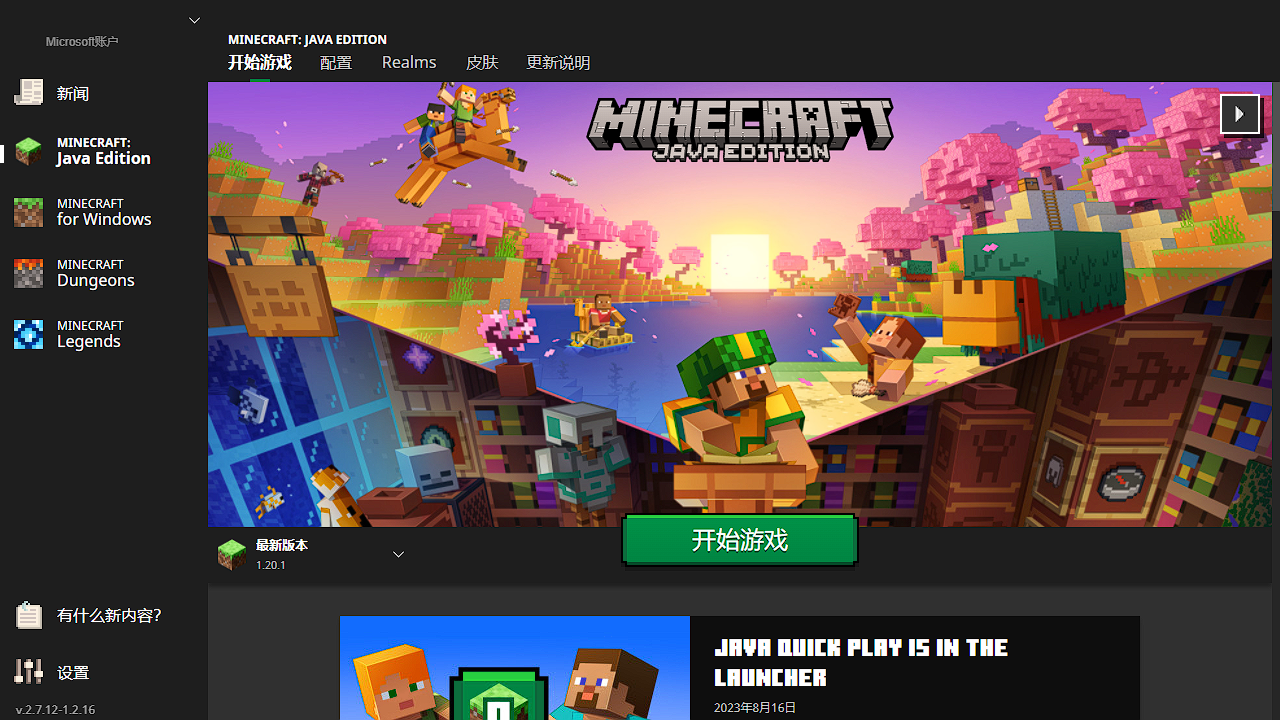This screenshot has width=1280, height=720.
Task: Open the Minecraft Dungeons icon in sidebar
Action: click(x=29, y=273)
